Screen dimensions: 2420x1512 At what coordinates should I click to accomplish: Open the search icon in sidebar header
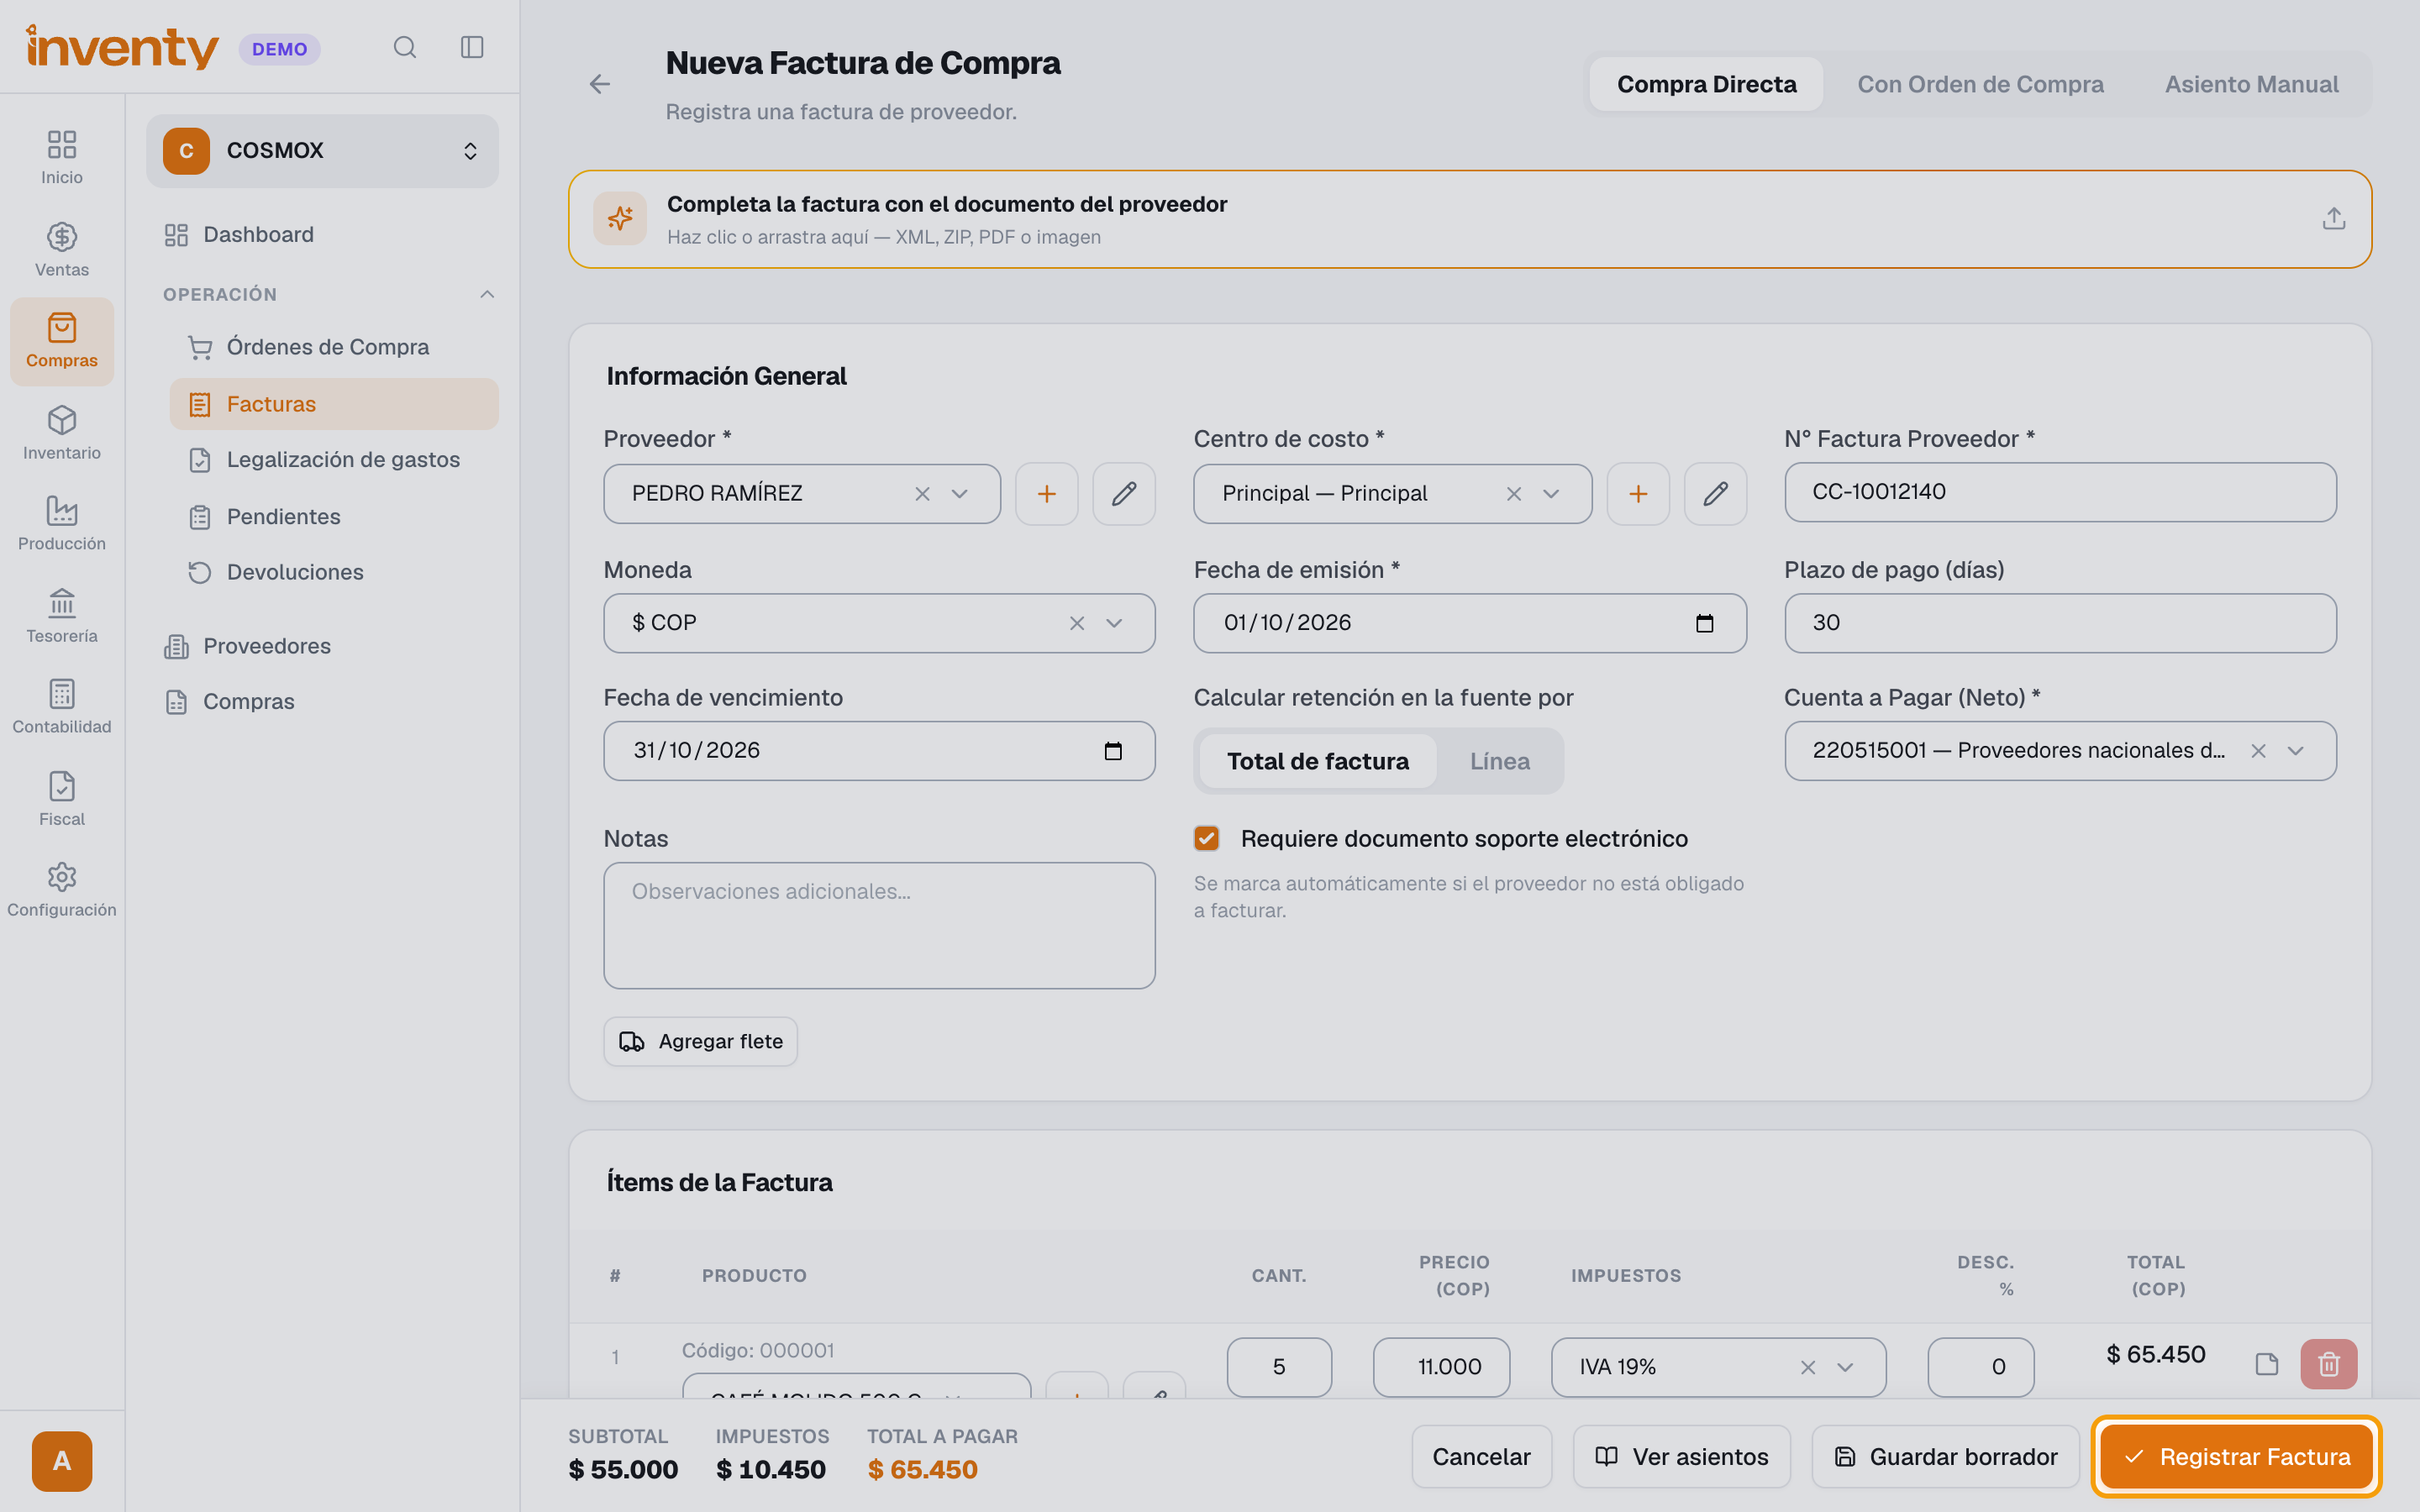point(404,47)
